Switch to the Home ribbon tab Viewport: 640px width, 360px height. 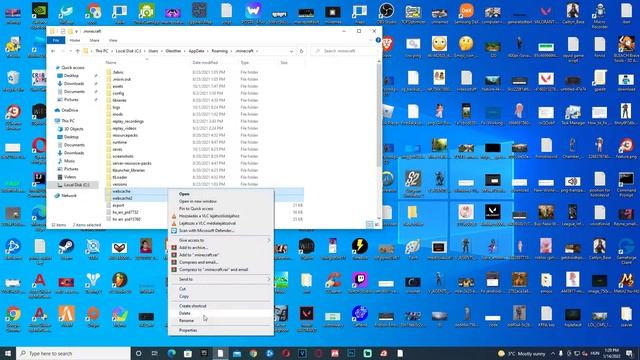tap(75, 40)
